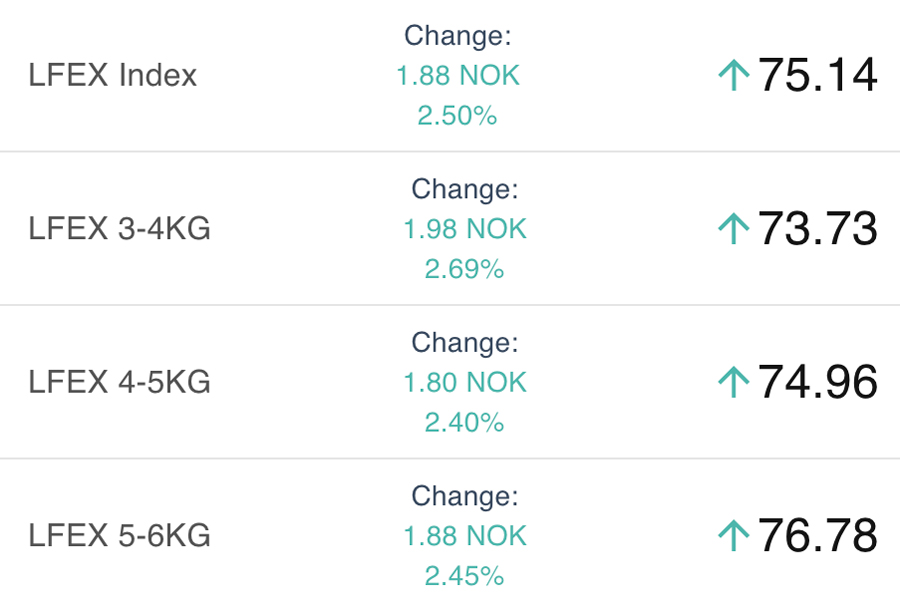
Task: Click the 2.69% change percentage
Action: [x=464, y=269]
